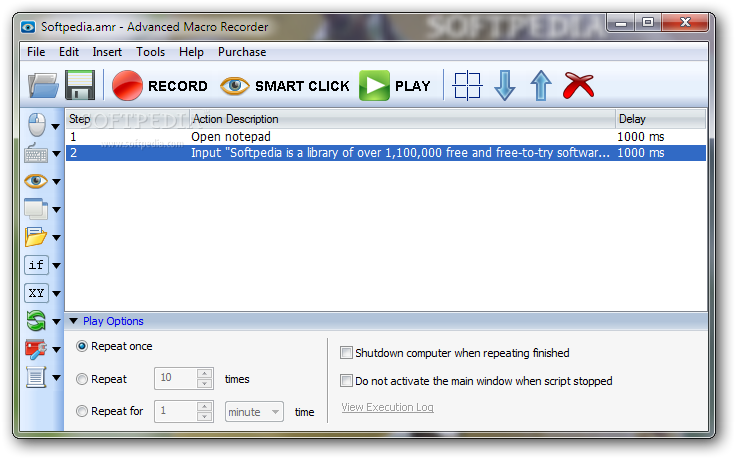Click the repeat times count field showing 10
The width and height of the screenshot is (736, 459).
click(176, 378)
